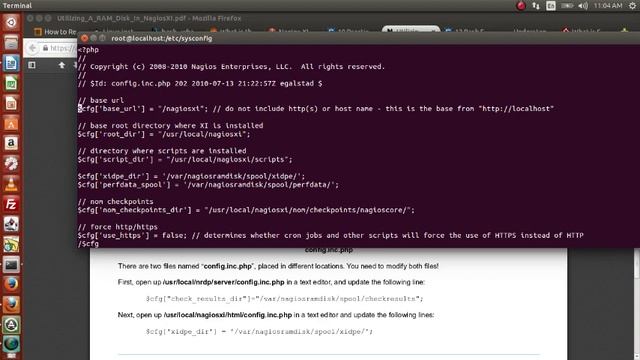Click the $cfg['root_dir'] line in terminal
The height and width of the screenshot is (360, 640).
(164, 134)
